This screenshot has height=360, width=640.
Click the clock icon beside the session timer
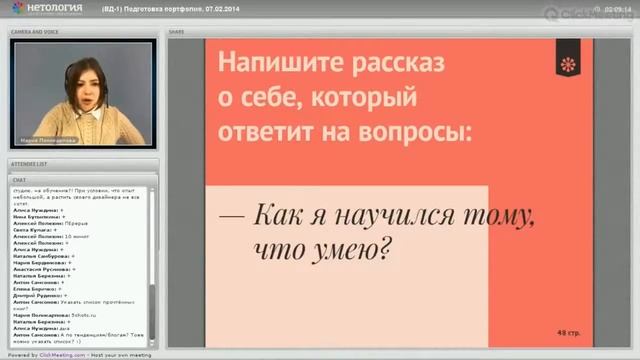597,9
